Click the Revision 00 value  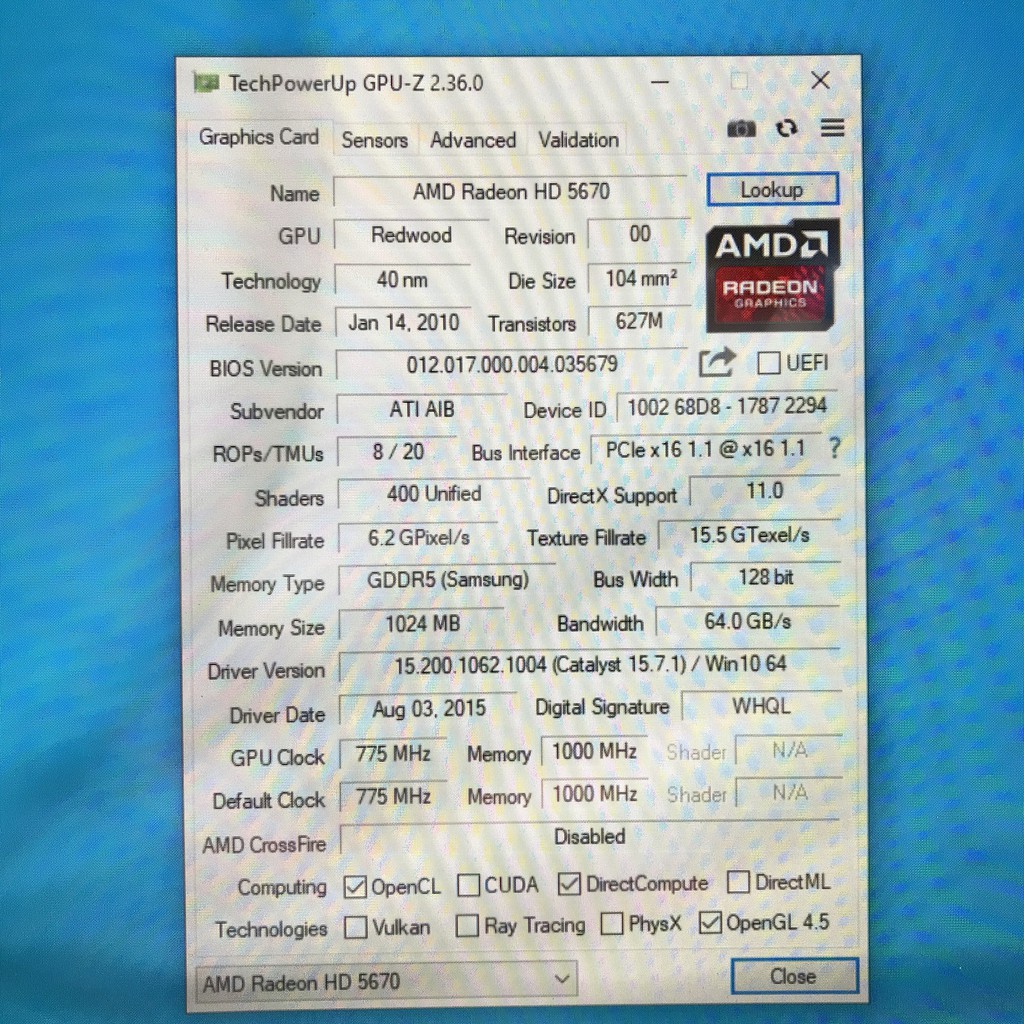639,234
